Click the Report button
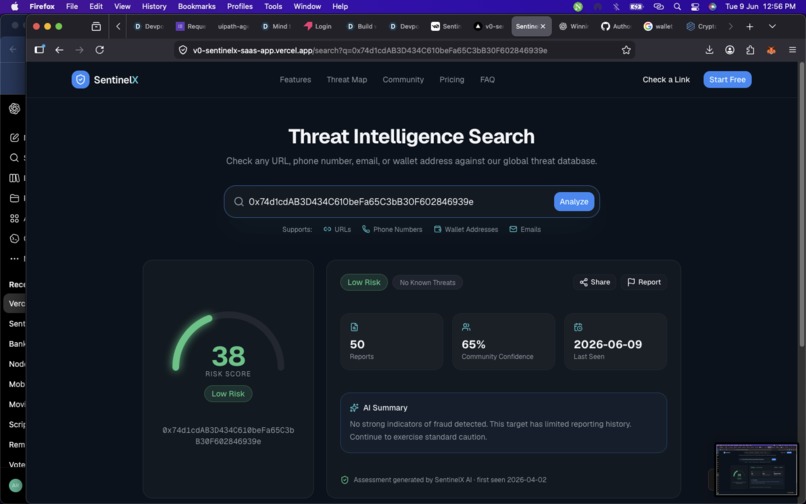This screenshot has height=504, width=806. (644, 282)
